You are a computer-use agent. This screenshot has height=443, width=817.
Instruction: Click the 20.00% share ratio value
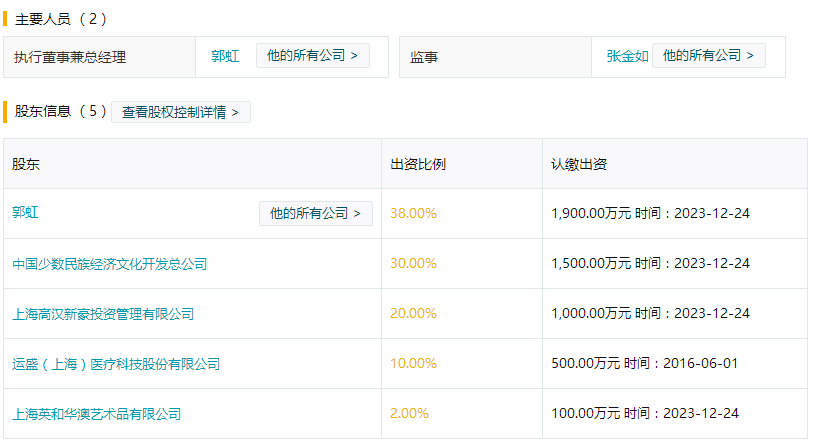[413, 314]
